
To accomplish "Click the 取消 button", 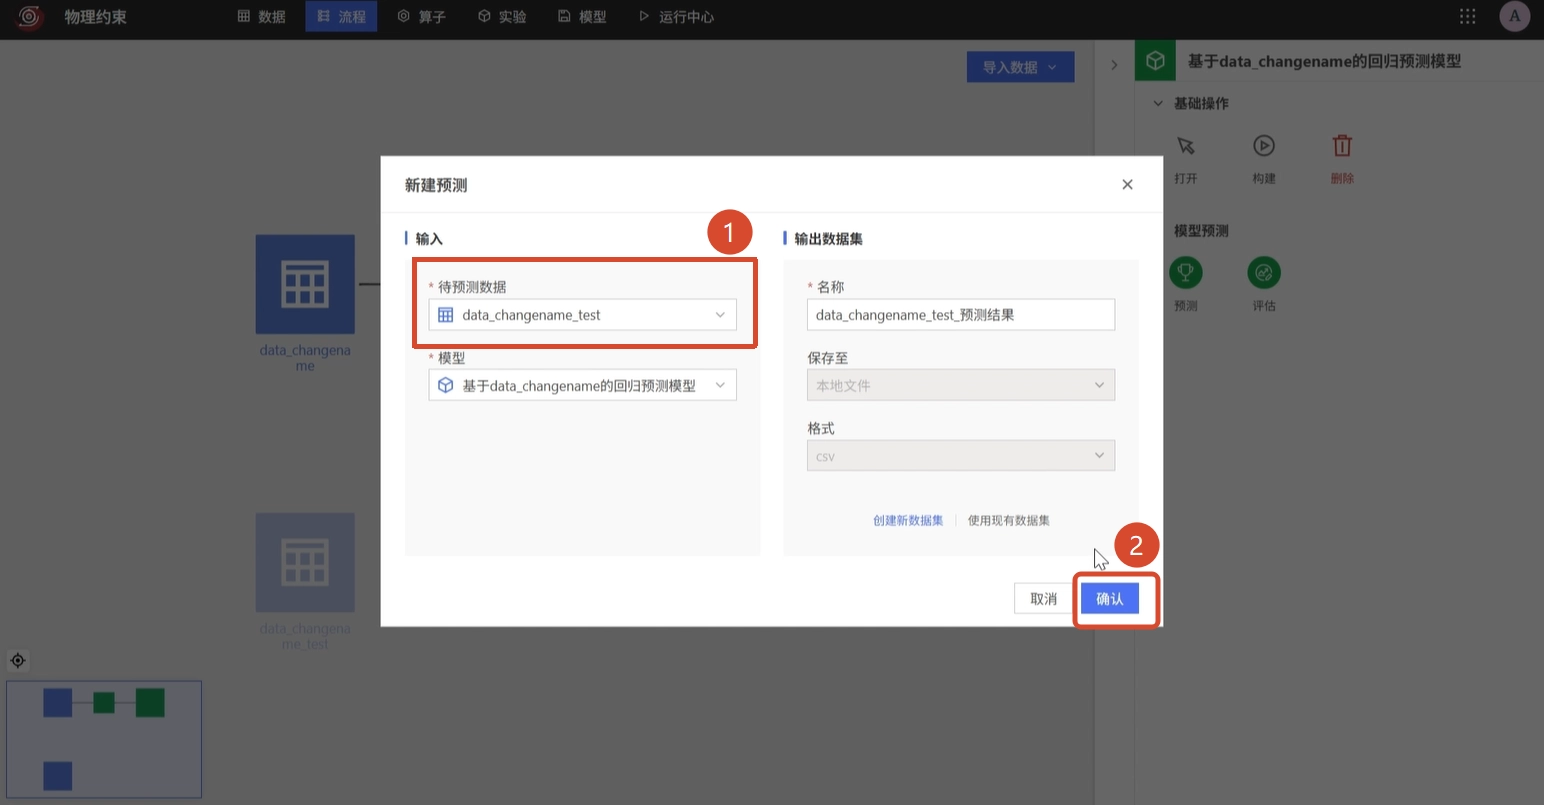I will [x=1043, y=599].
